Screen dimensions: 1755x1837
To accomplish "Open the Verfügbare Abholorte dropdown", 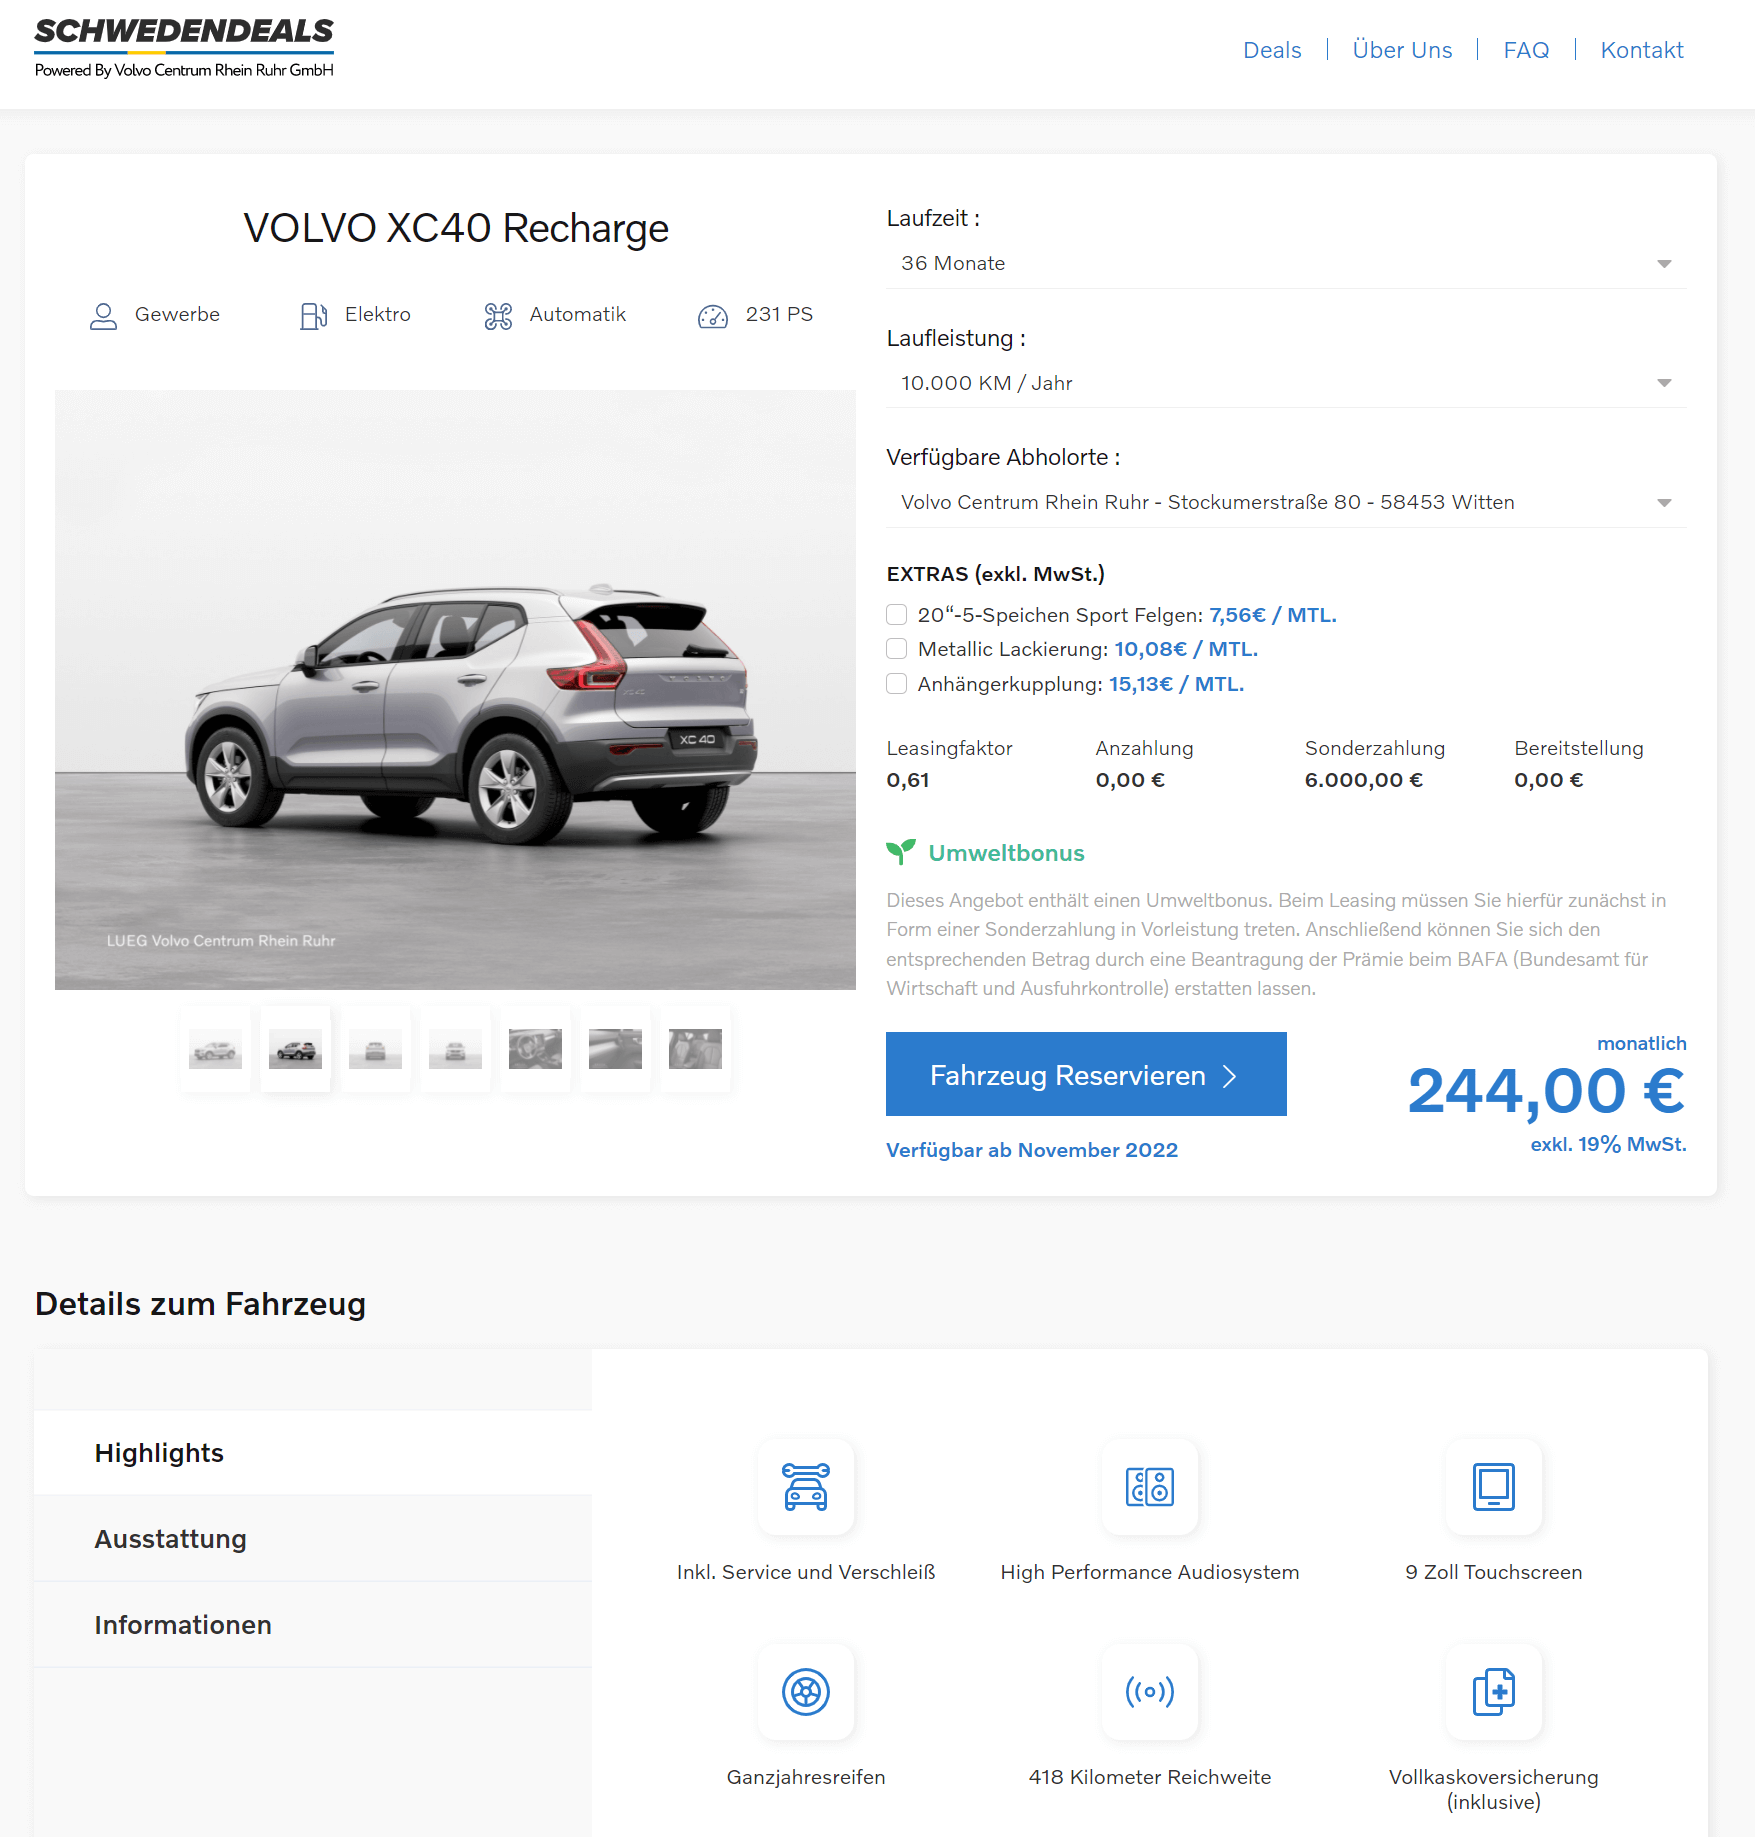I will (1286, 502).
